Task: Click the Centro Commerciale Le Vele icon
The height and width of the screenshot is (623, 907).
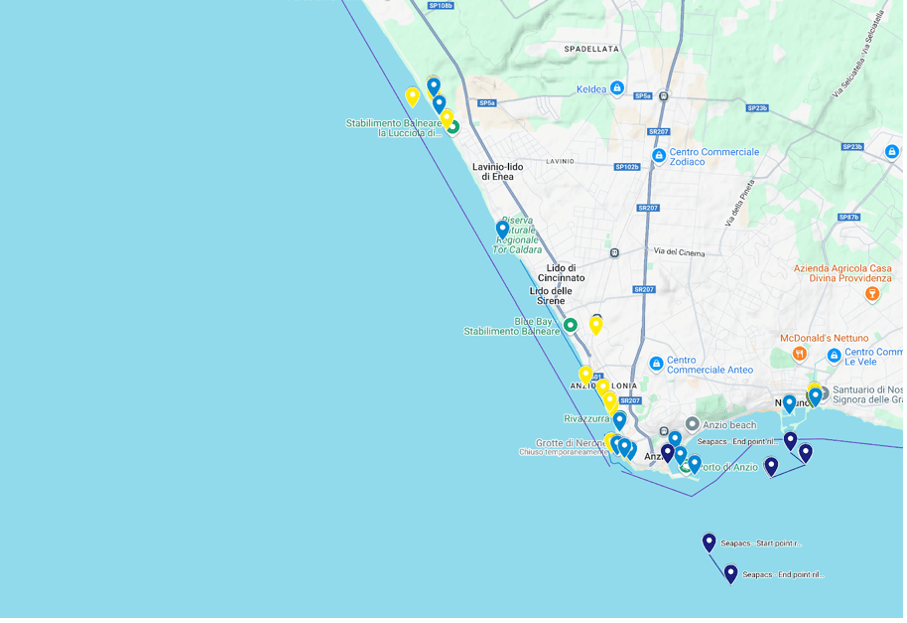Action: (834, 355)
